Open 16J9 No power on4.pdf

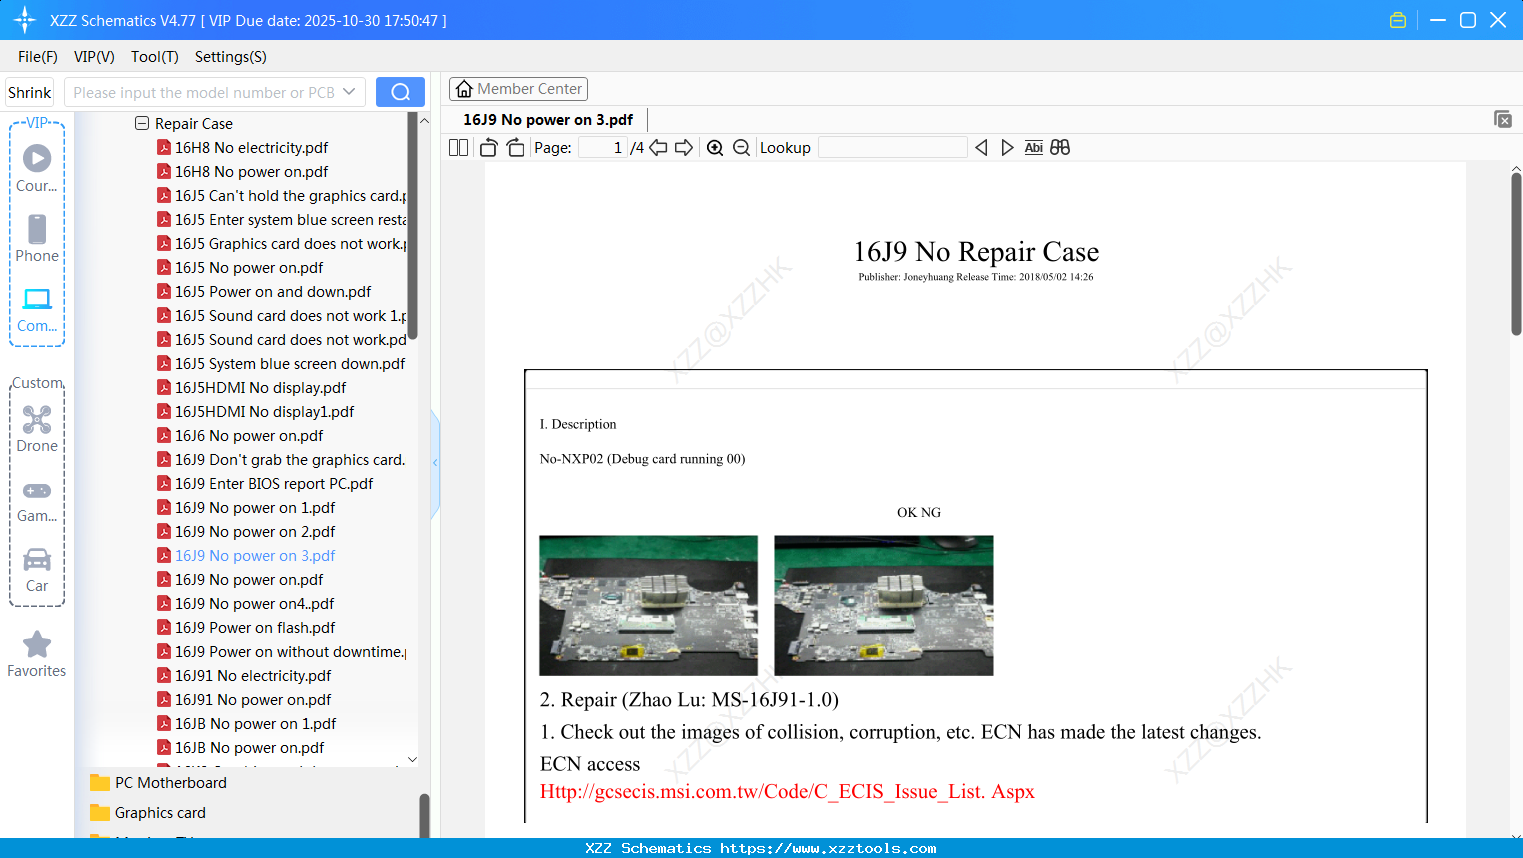(x=255, y=604)
